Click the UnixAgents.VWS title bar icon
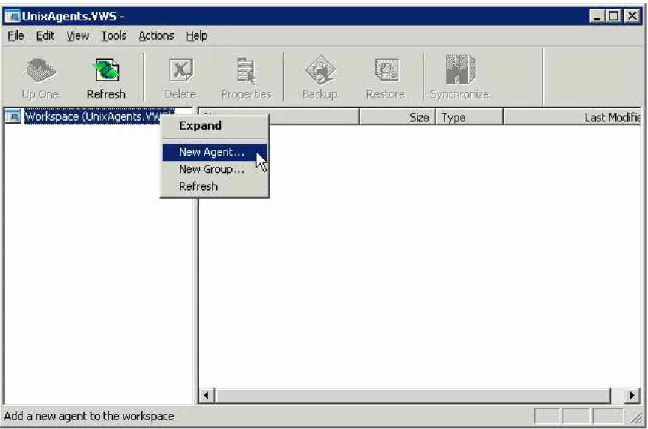This screenshot has height=429, width=648. 12,16
